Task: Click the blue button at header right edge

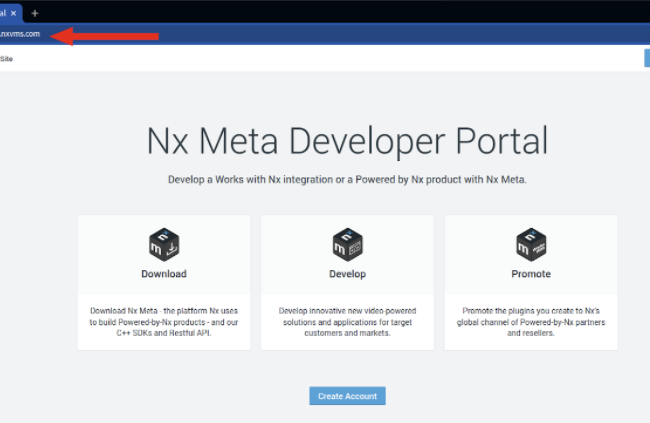Action: (647, 58)
